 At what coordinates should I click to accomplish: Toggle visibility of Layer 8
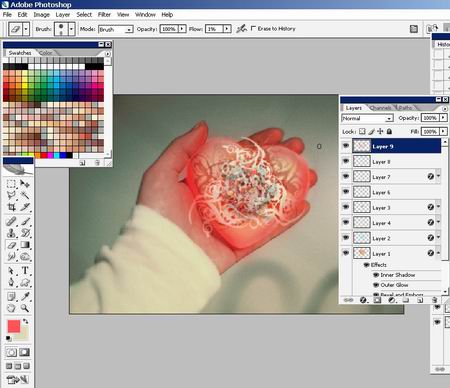click(346, 161)
